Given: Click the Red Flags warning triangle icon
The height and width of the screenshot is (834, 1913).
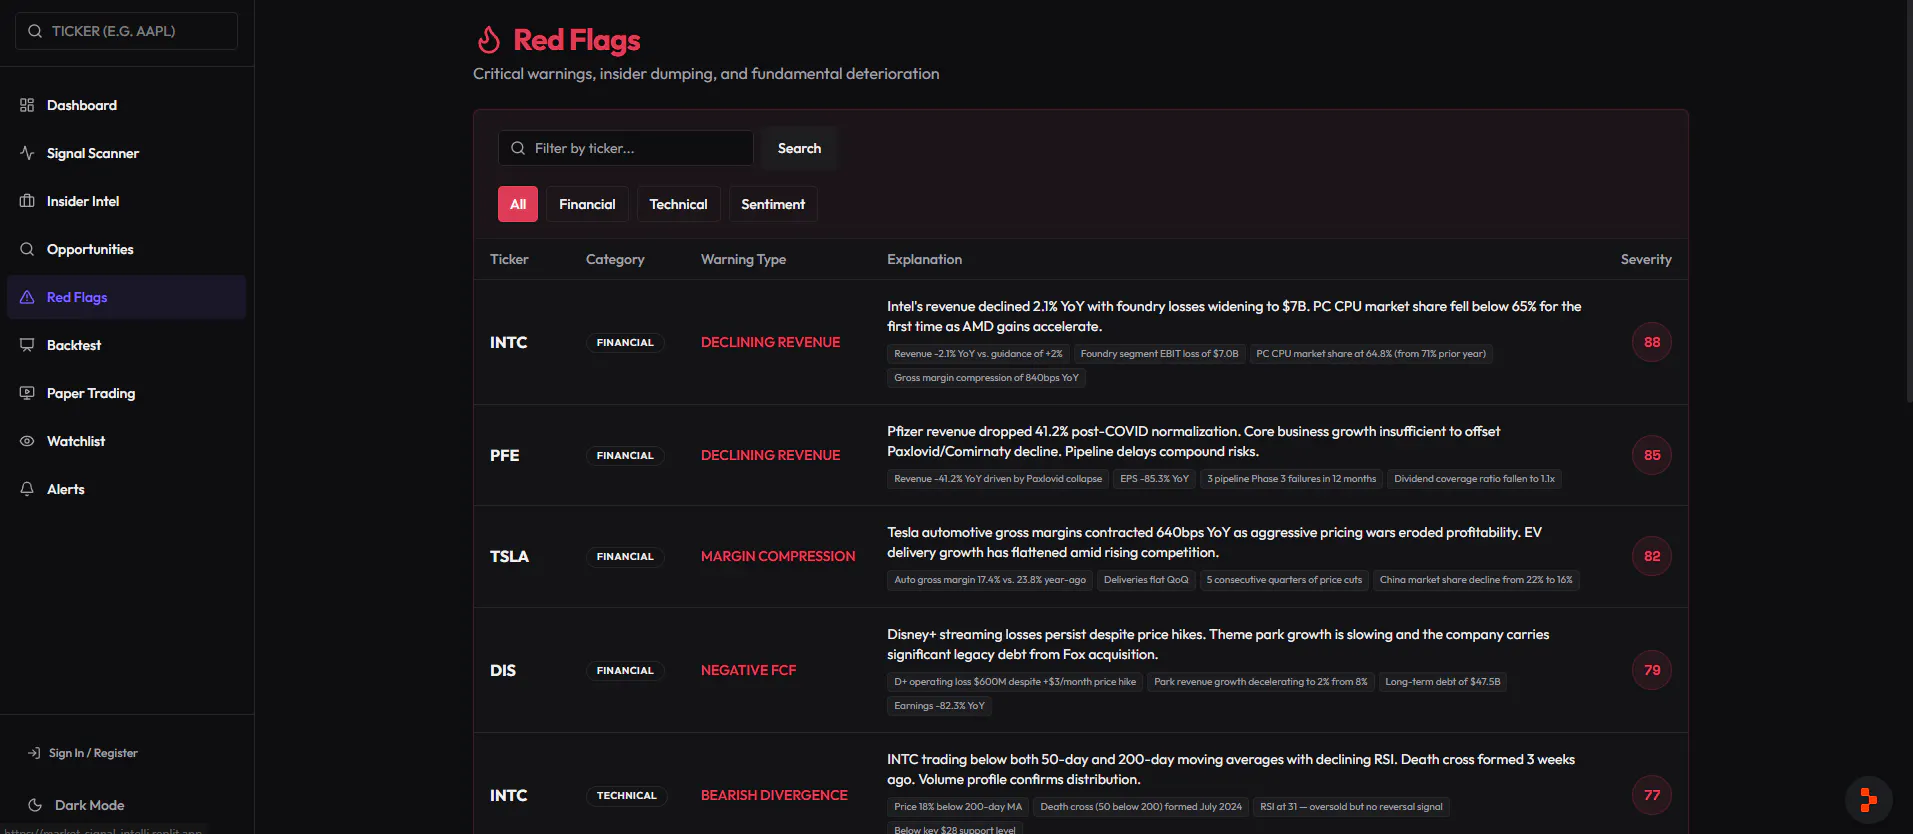Looking at the screenshot, I should (27, 297).
